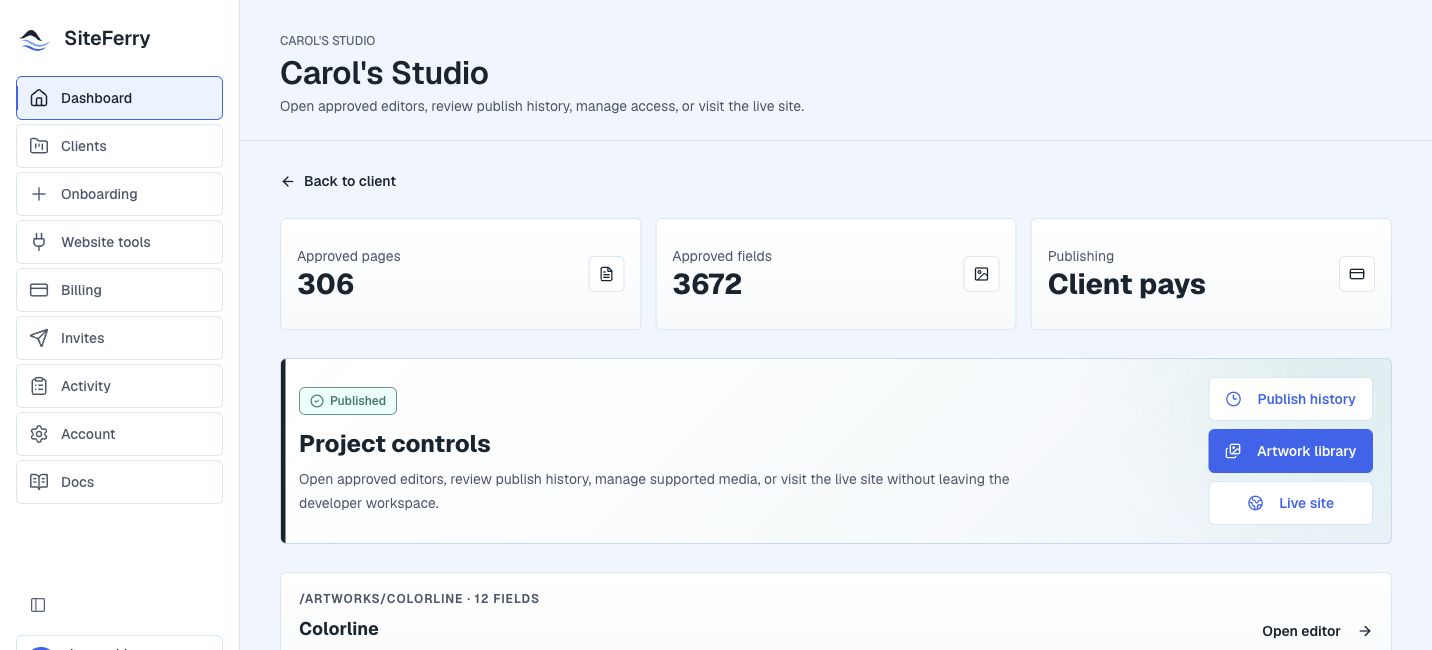Click the SiteFerry wave logo icon
Screen dimensions: 1432x650
[35, 39]
